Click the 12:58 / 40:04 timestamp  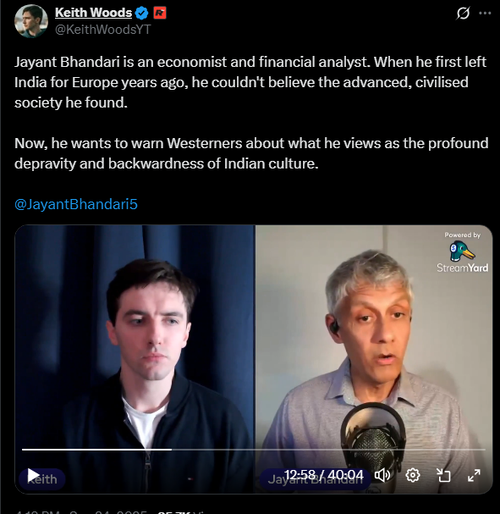pos(323,475)
